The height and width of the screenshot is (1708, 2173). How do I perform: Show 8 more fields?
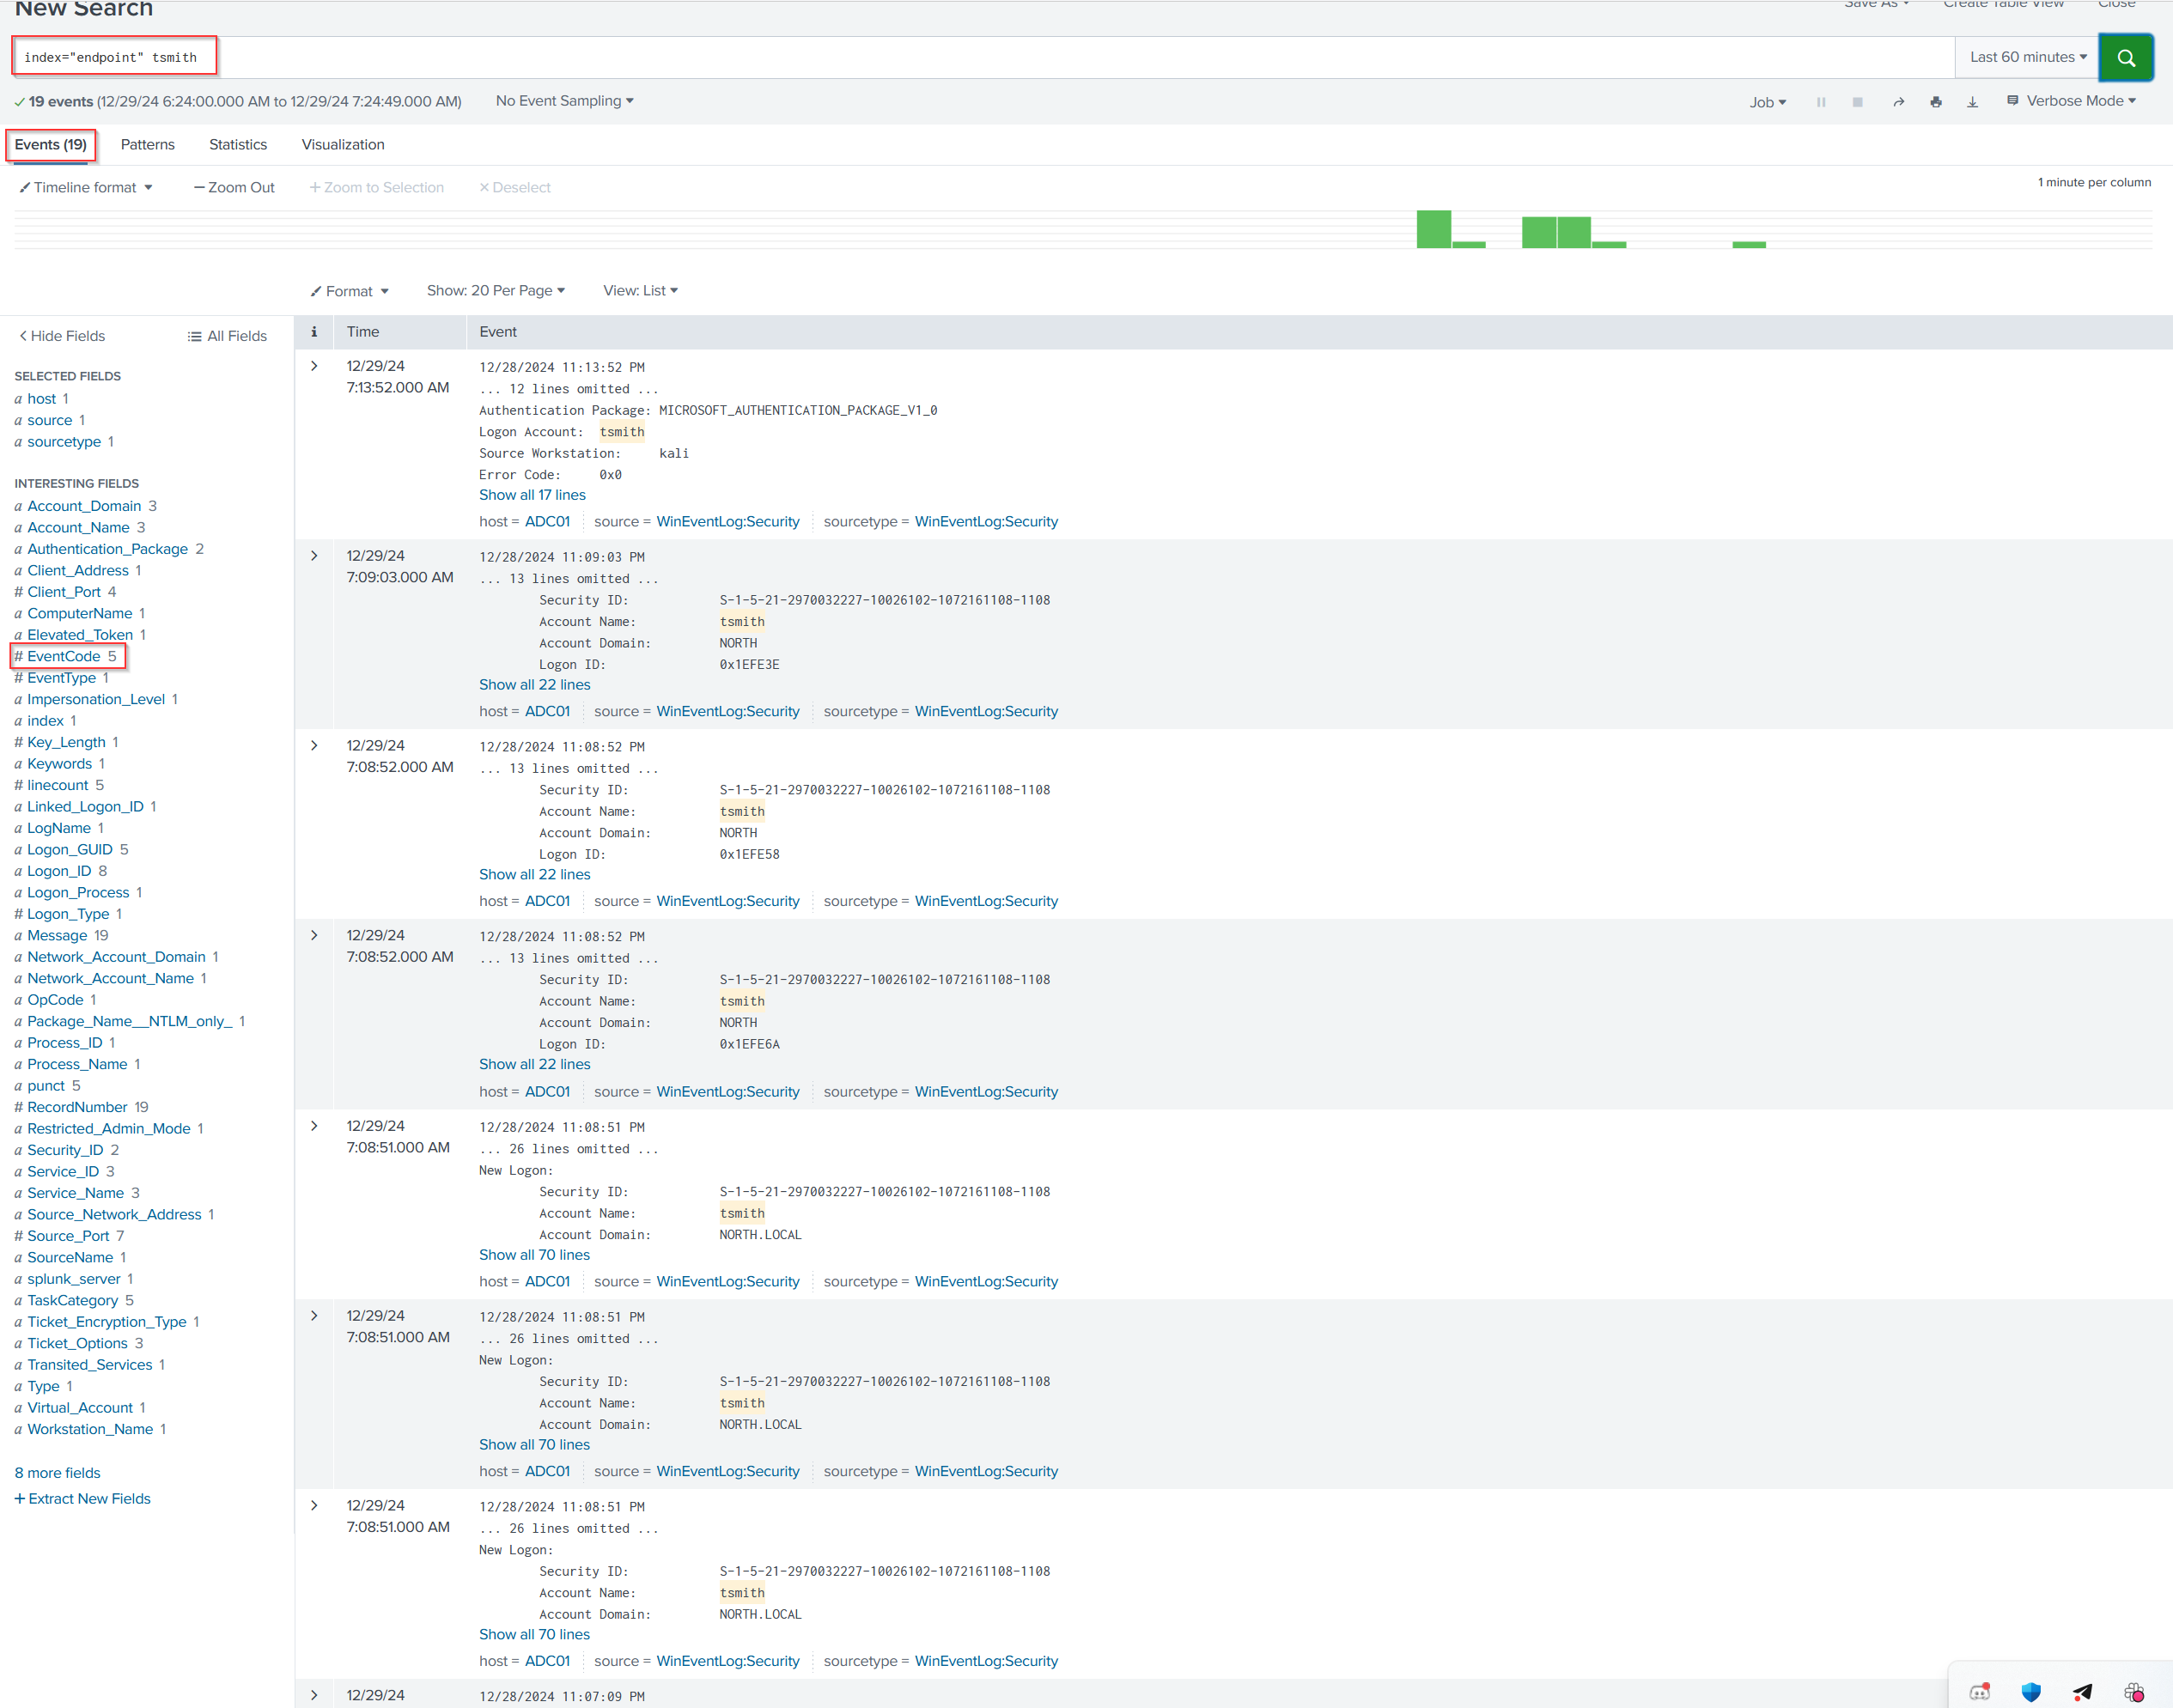click(58, 1472)
